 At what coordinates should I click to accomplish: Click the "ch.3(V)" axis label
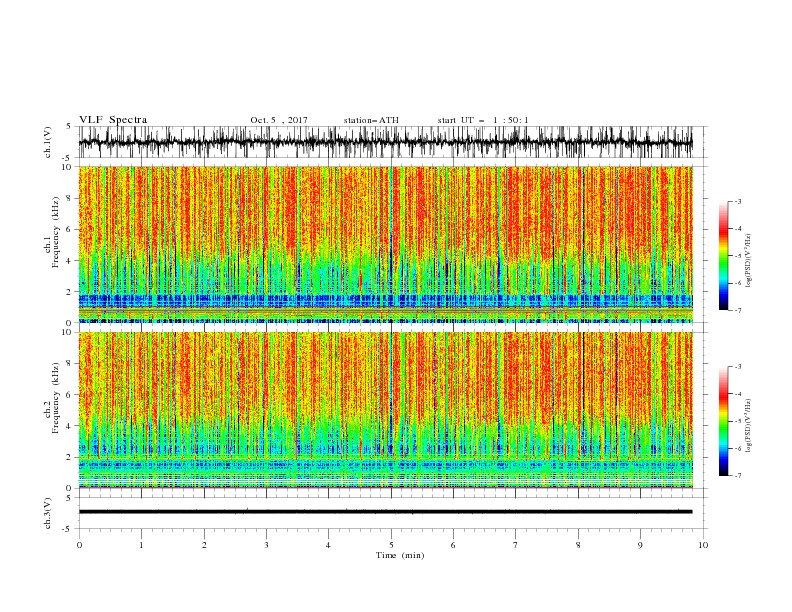[x=48, y=513]
